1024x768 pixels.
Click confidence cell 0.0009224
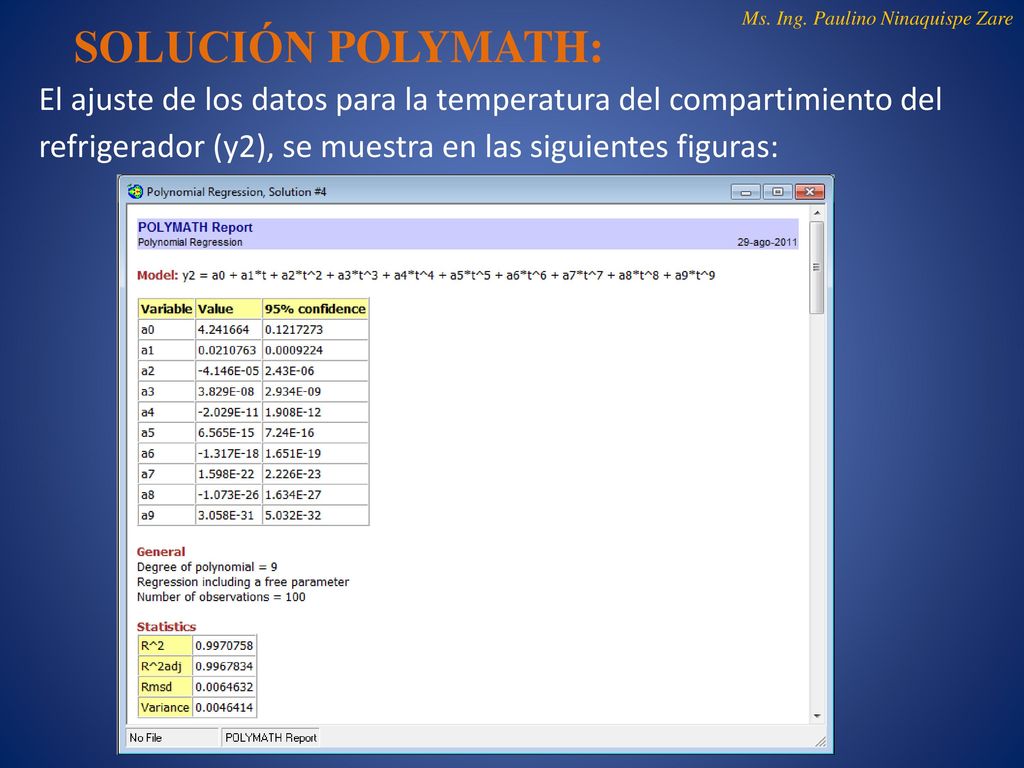315,350
